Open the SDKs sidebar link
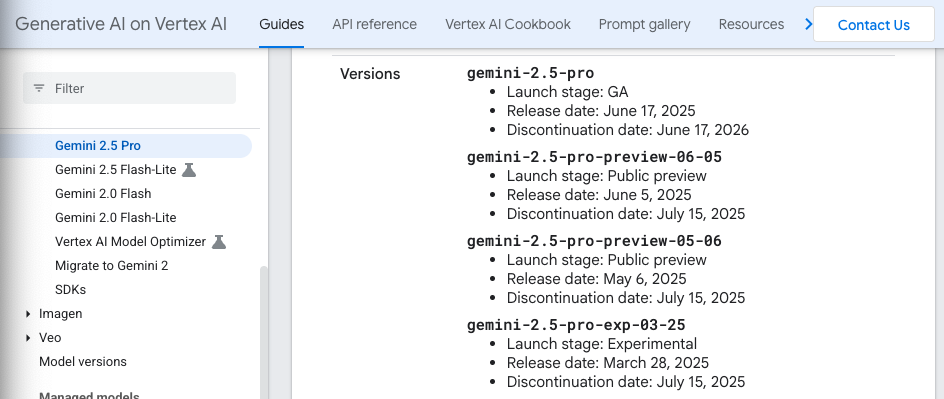944x399 pixels. pyautogui.click(x=70, y=290)
